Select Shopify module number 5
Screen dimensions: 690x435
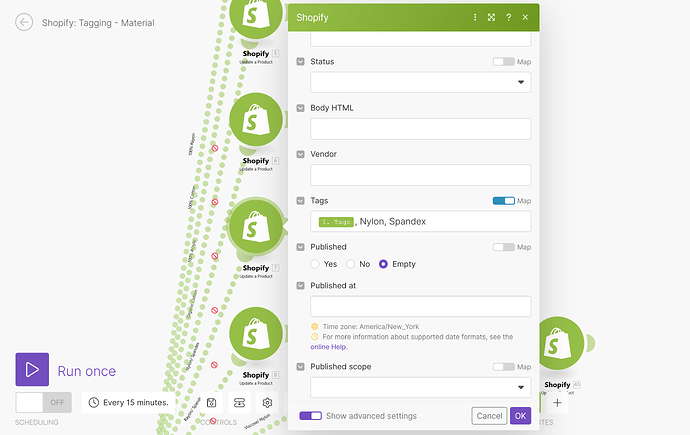click(x=256, y=15)
